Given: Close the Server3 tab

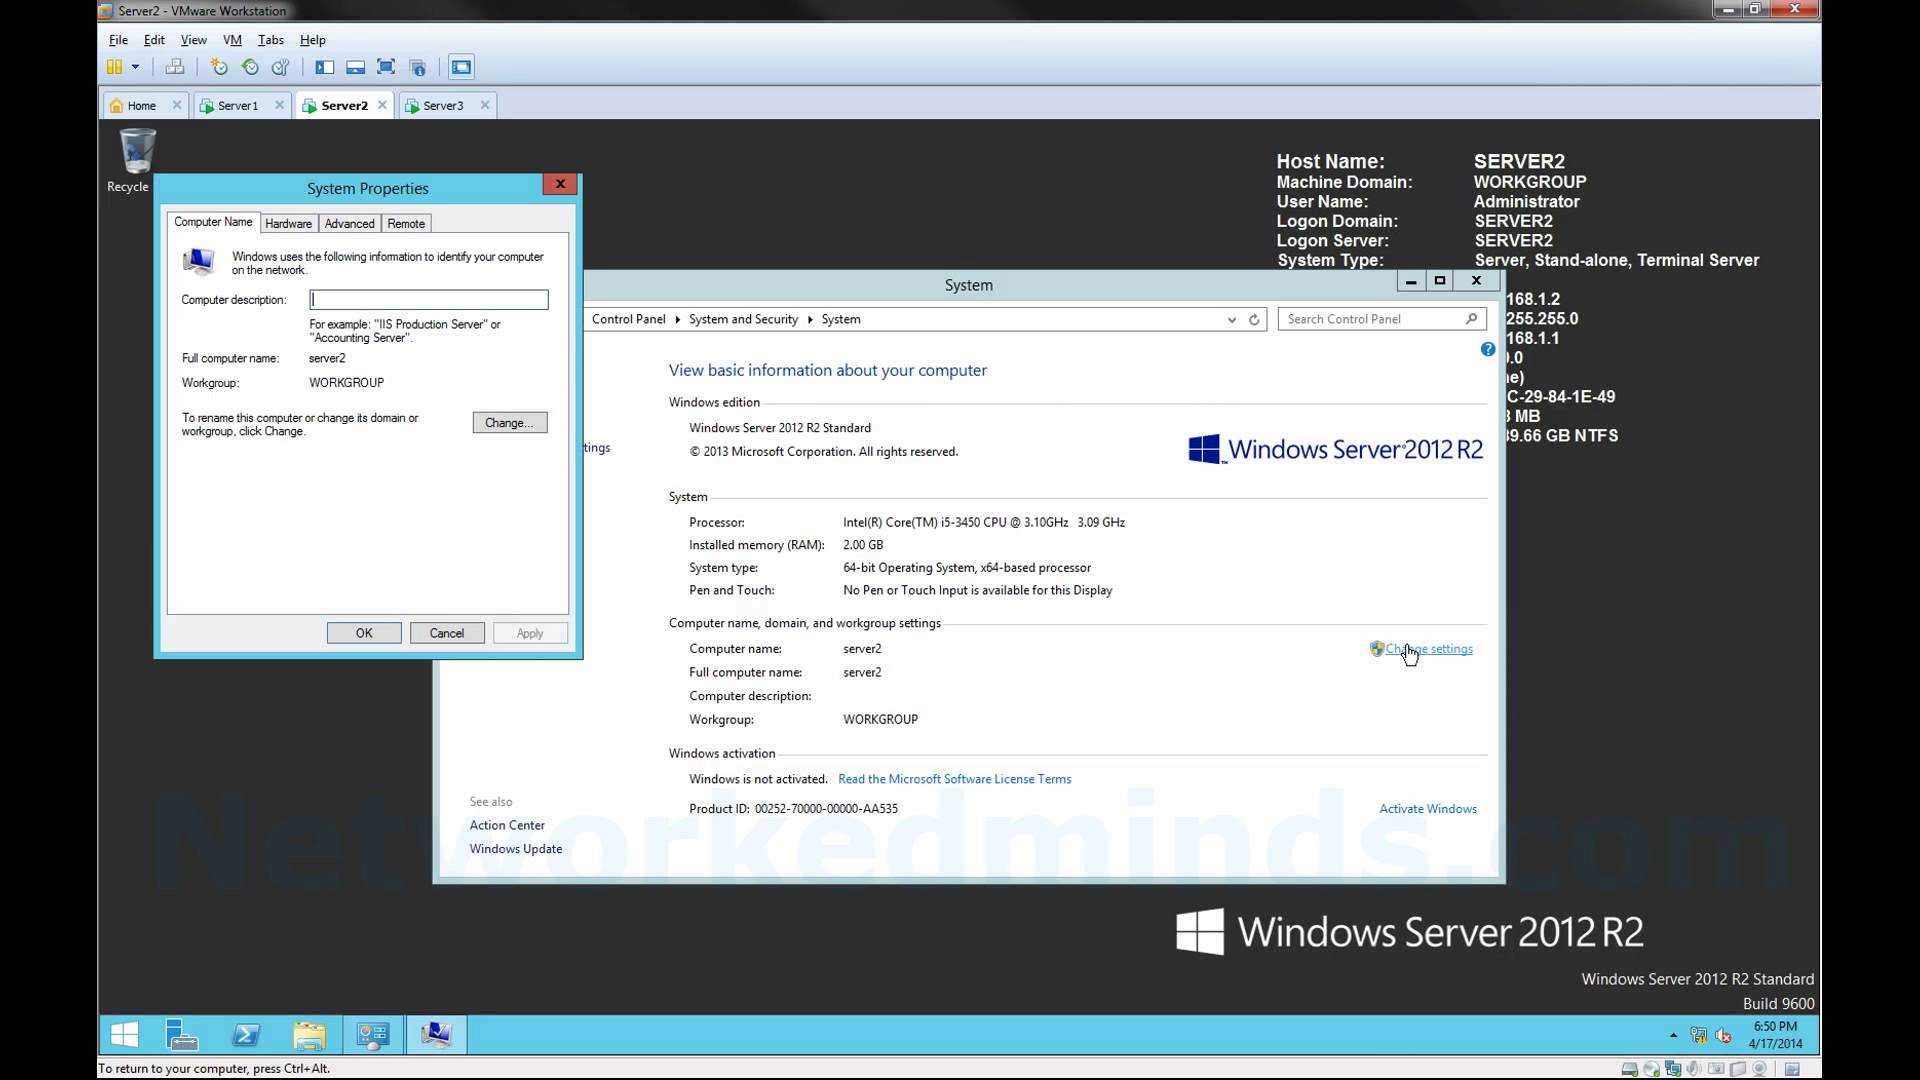Looking at the screenshot, I should click(485, 104).
